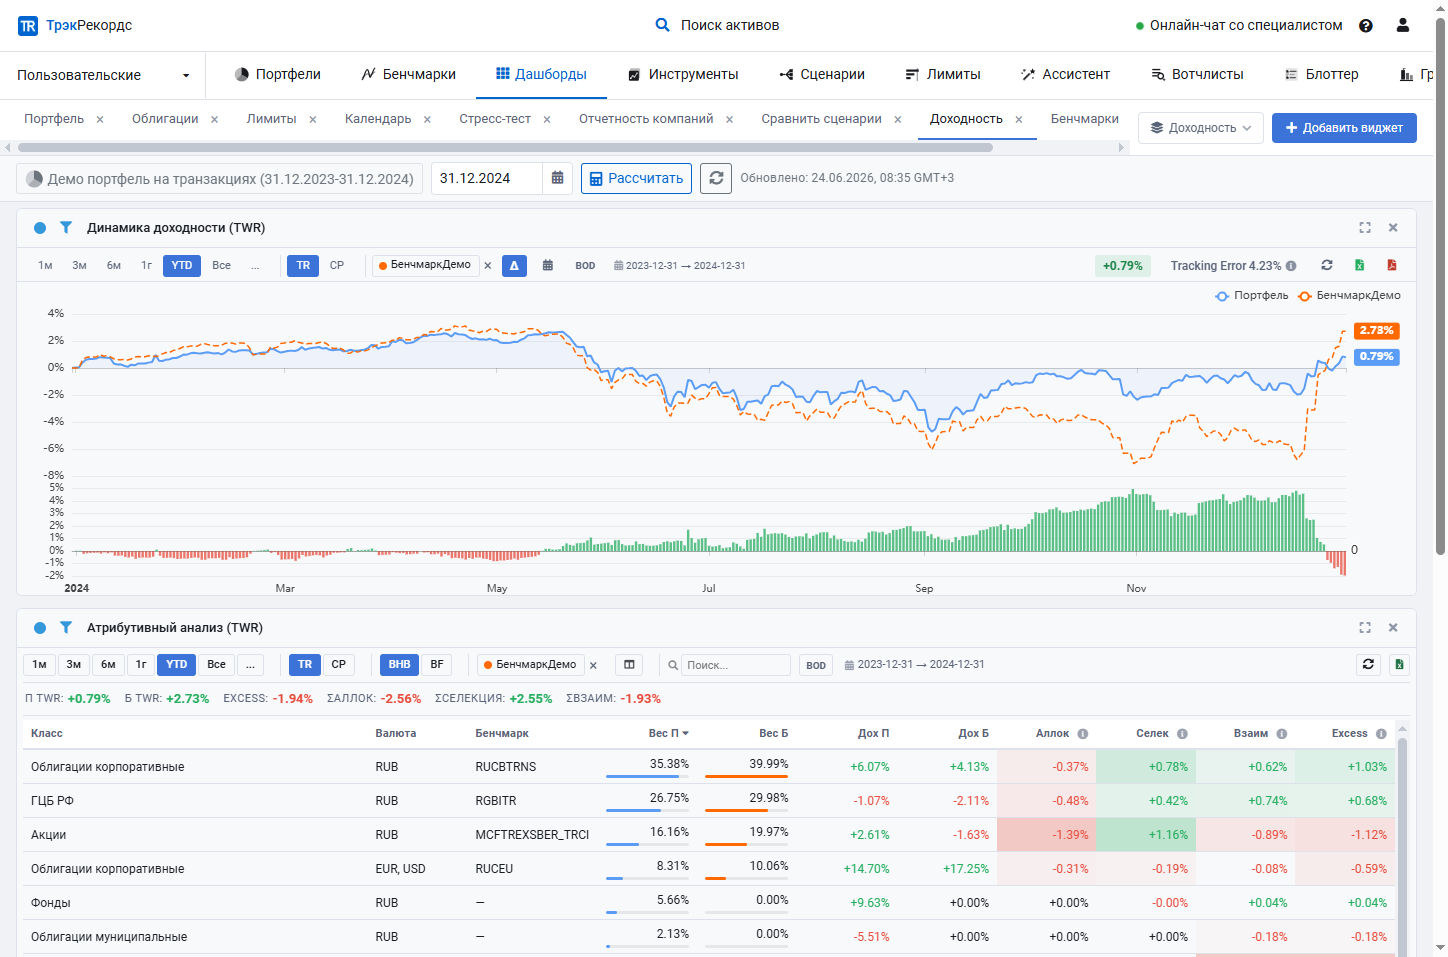Click filter icon in Динамика доходности widget
The width and height of the screenshot is (1448, 957).
(66, 228)
